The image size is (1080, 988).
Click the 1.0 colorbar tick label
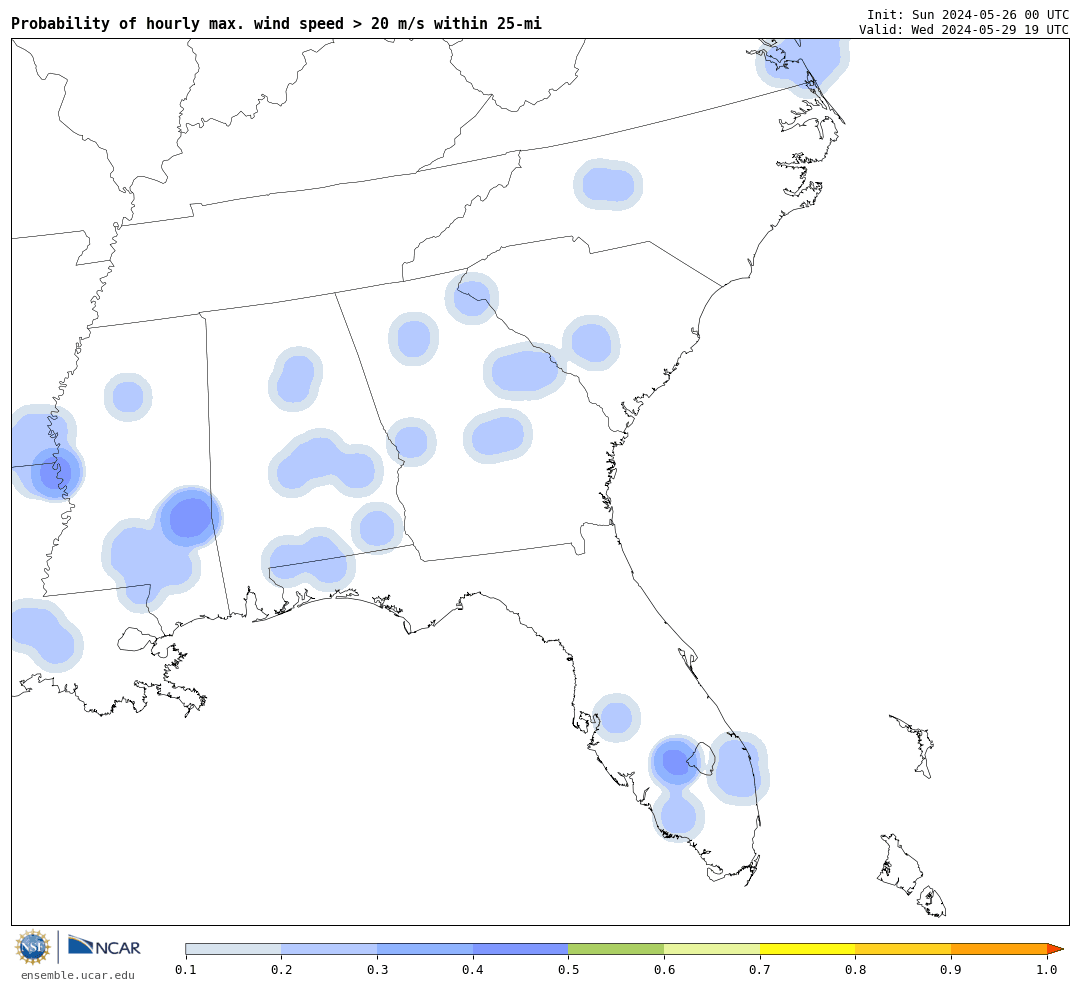click(1047, 970)
